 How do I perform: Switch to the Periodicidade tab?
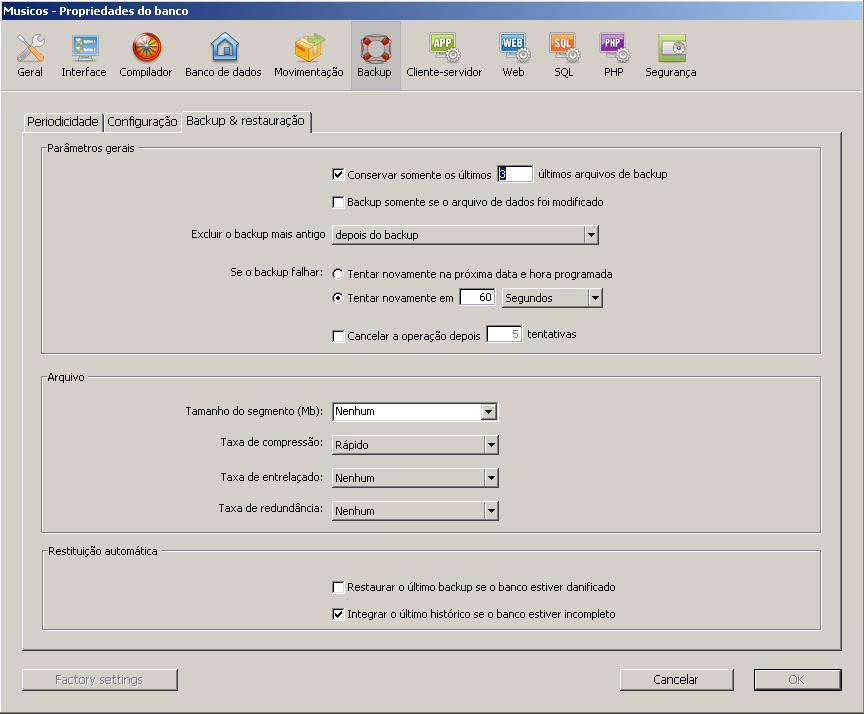click(x=63, y=122)
